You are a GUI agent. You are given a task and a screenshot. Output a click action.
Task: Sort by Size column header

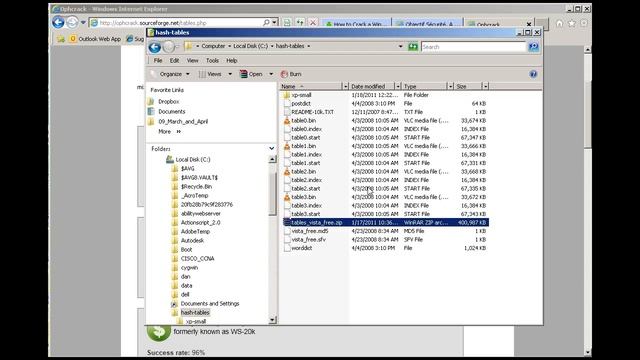pos(468,87)
